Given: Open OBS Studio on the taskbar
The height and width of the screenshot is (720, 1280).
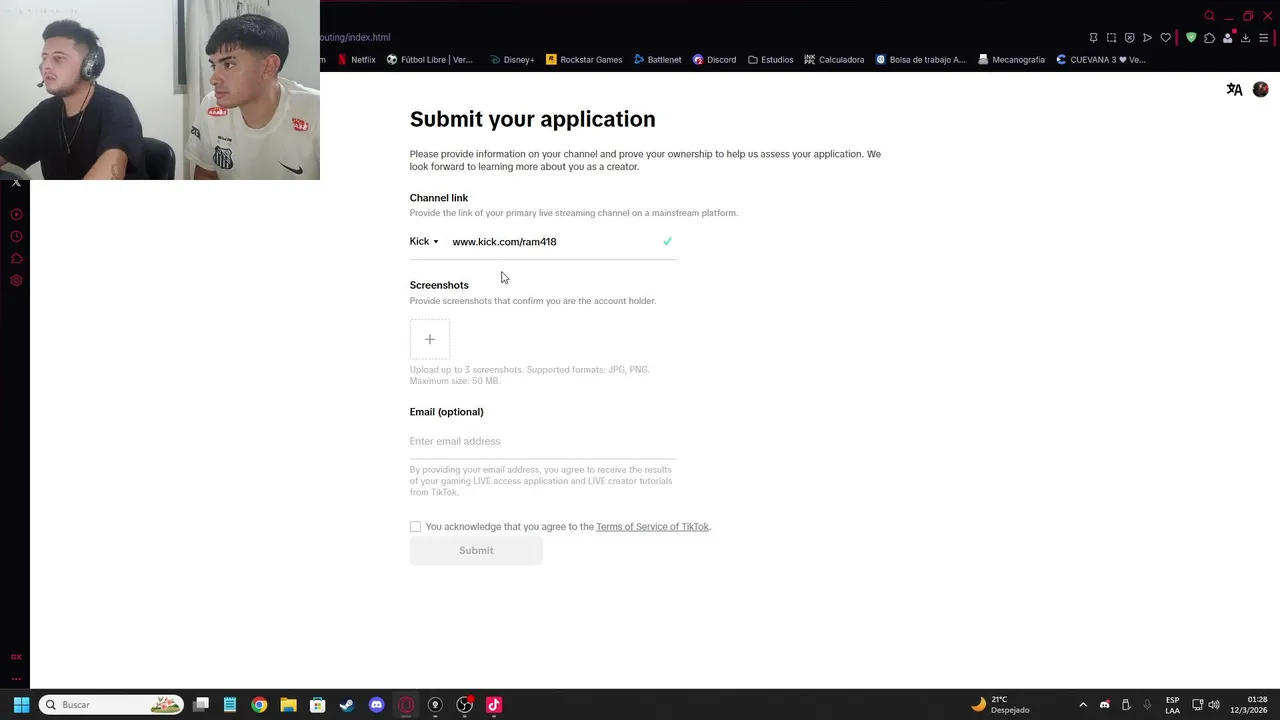Looking at the screenshot, I should 464,705.
